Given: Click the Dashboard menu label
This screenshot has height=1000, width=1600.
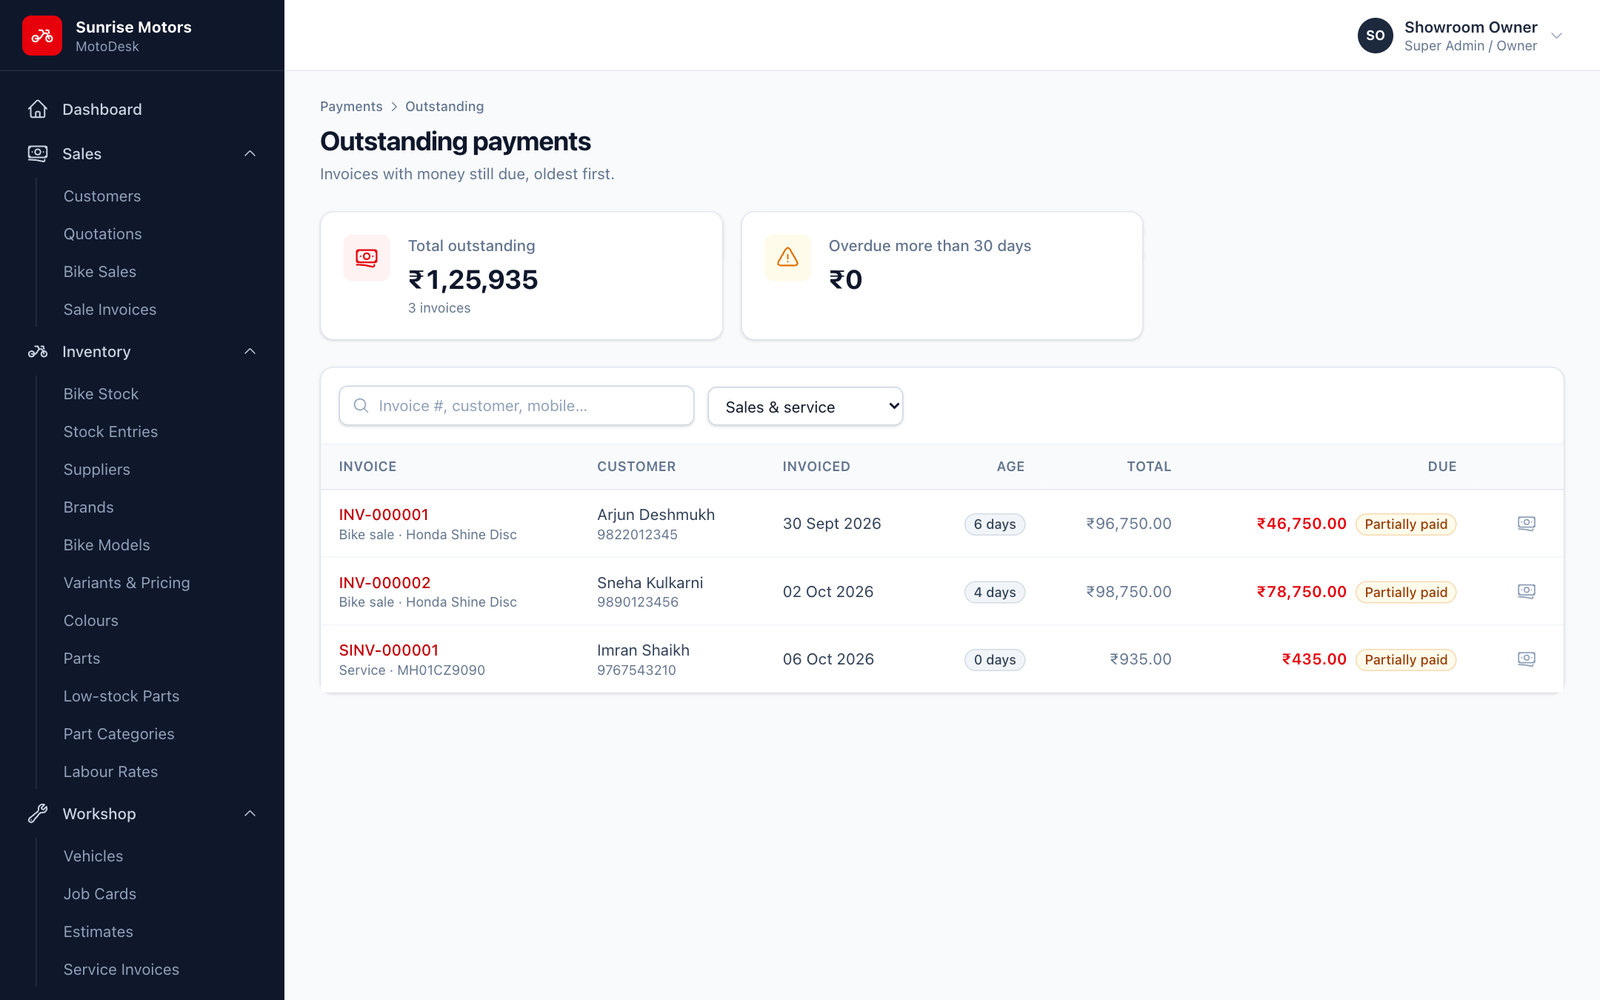Looking at the screenshot, I should [x=102, y=109].
